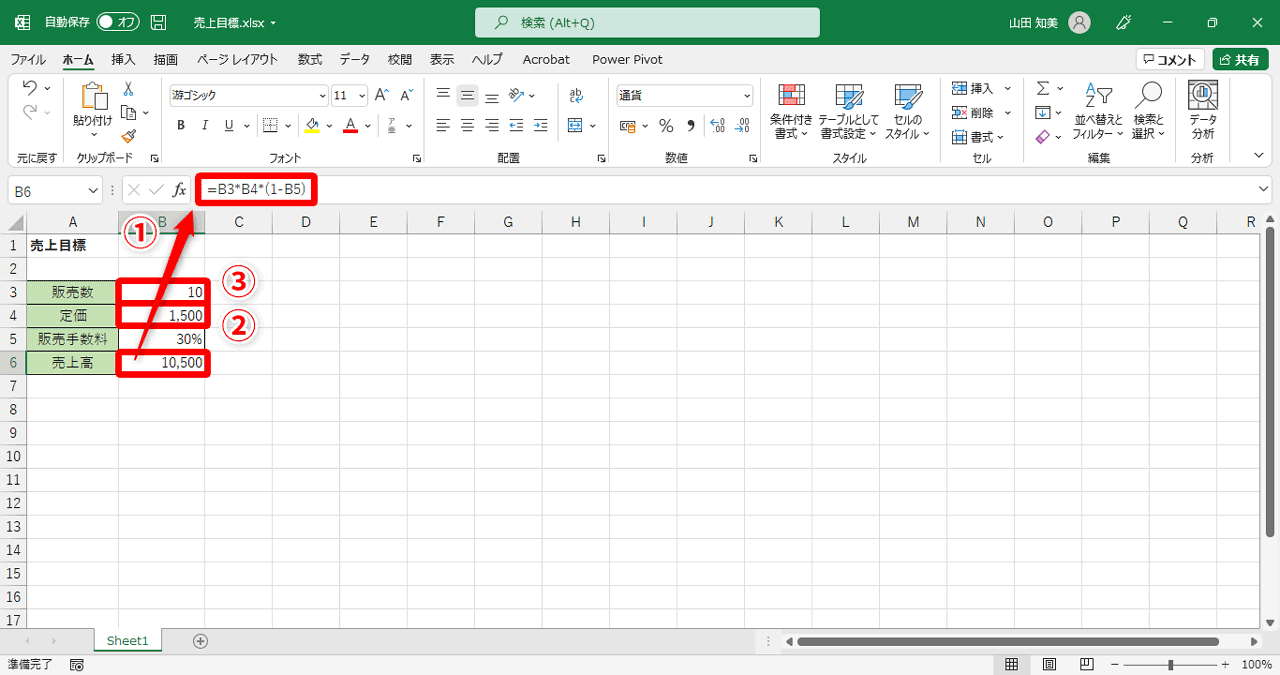Click the Comma Style icon
The image size is (1280, 675).
coord(690,126)
